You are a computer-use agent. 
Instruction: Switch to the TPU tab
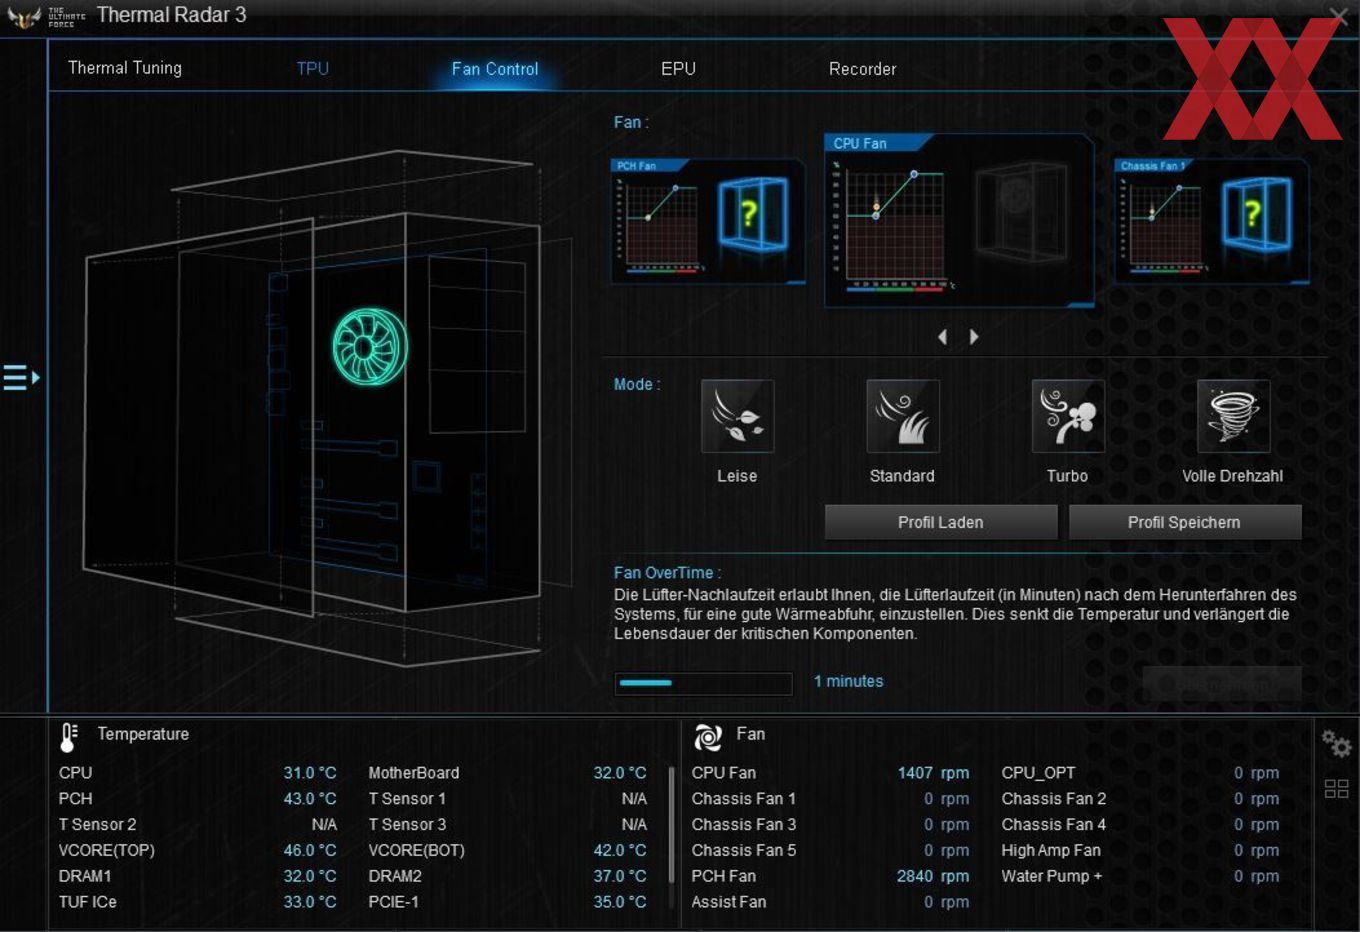pyautogui.click(x=313, y=68)
